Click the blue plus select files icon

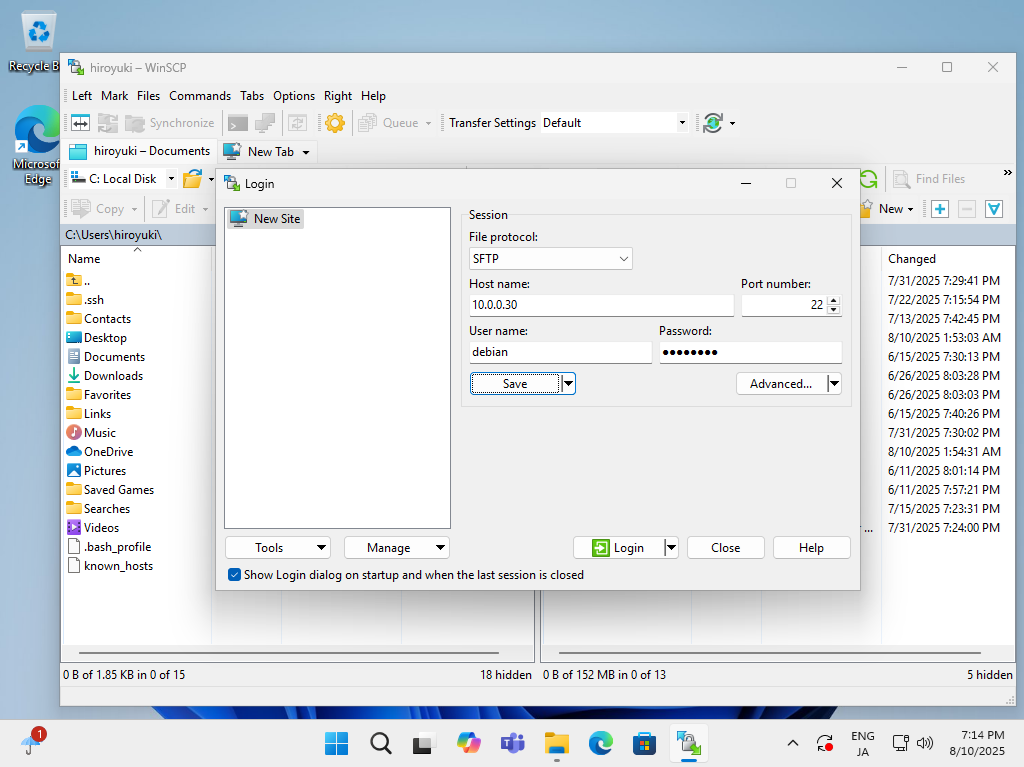click(x=940, y=209)
